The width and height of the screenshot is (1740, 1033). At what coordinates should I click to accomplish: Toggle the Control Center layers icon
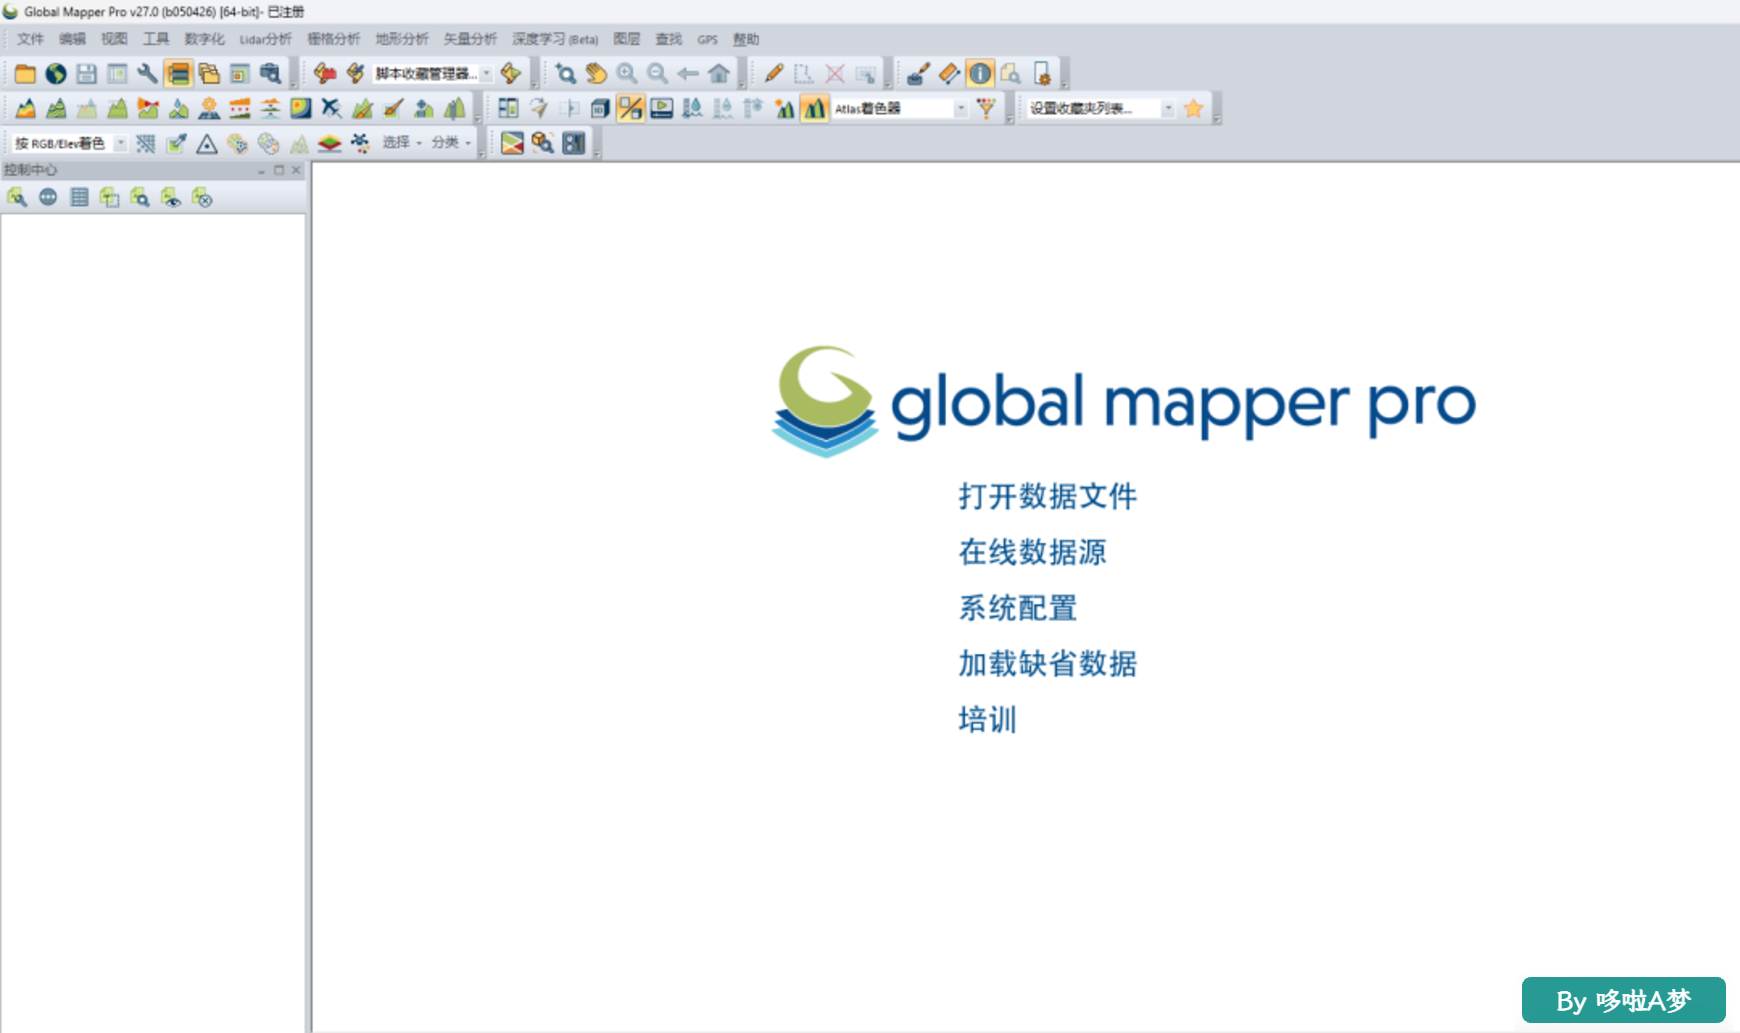179,74
